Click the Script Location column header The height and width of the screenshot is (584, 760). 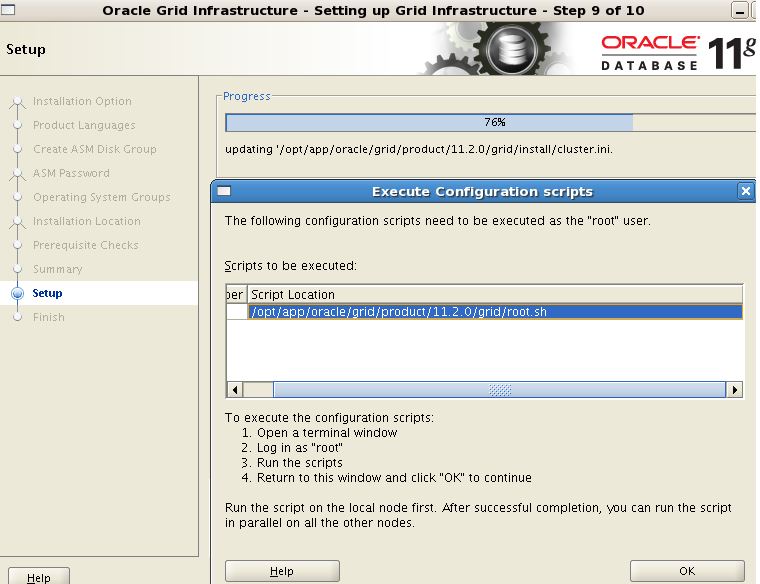coord(495,295)
